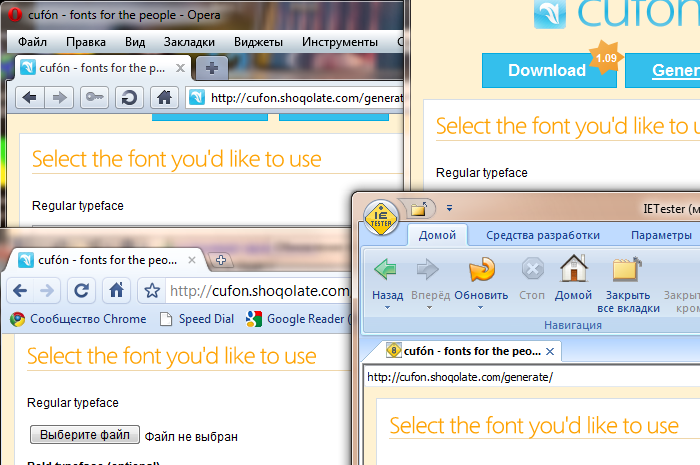Open the Файл menu in Opera
700x465 pixels.
pyautogui.click(x=32, y=42)
